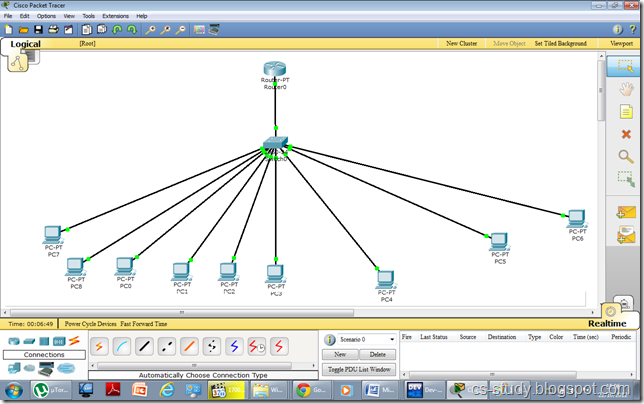Click the PC4 computer icon
Image resolution: width=644 pixels, height=404 pixels.
coord(386,279)
